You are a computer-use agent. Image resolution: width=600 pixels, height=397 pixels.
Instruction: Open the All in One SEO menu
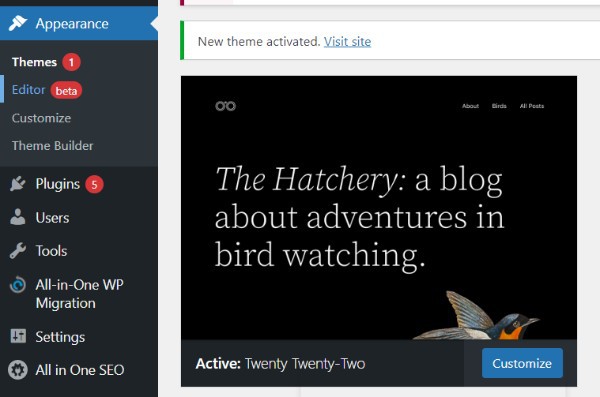click(x=79, y=370)
